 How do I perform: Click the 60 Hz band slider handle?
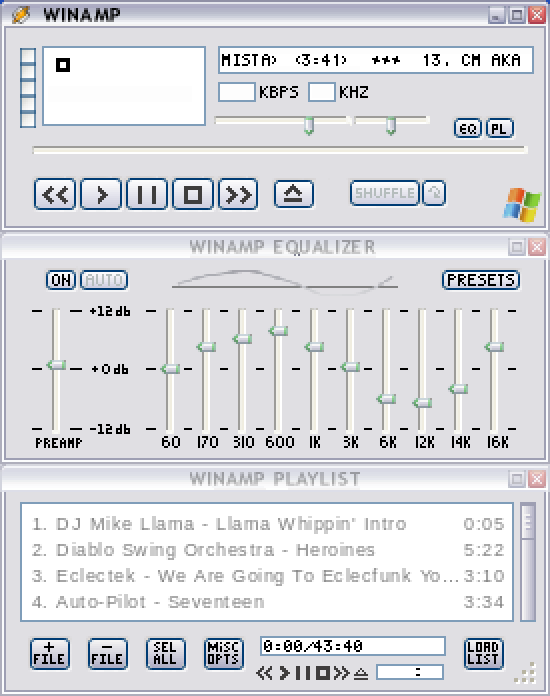(x=170, y=369)
